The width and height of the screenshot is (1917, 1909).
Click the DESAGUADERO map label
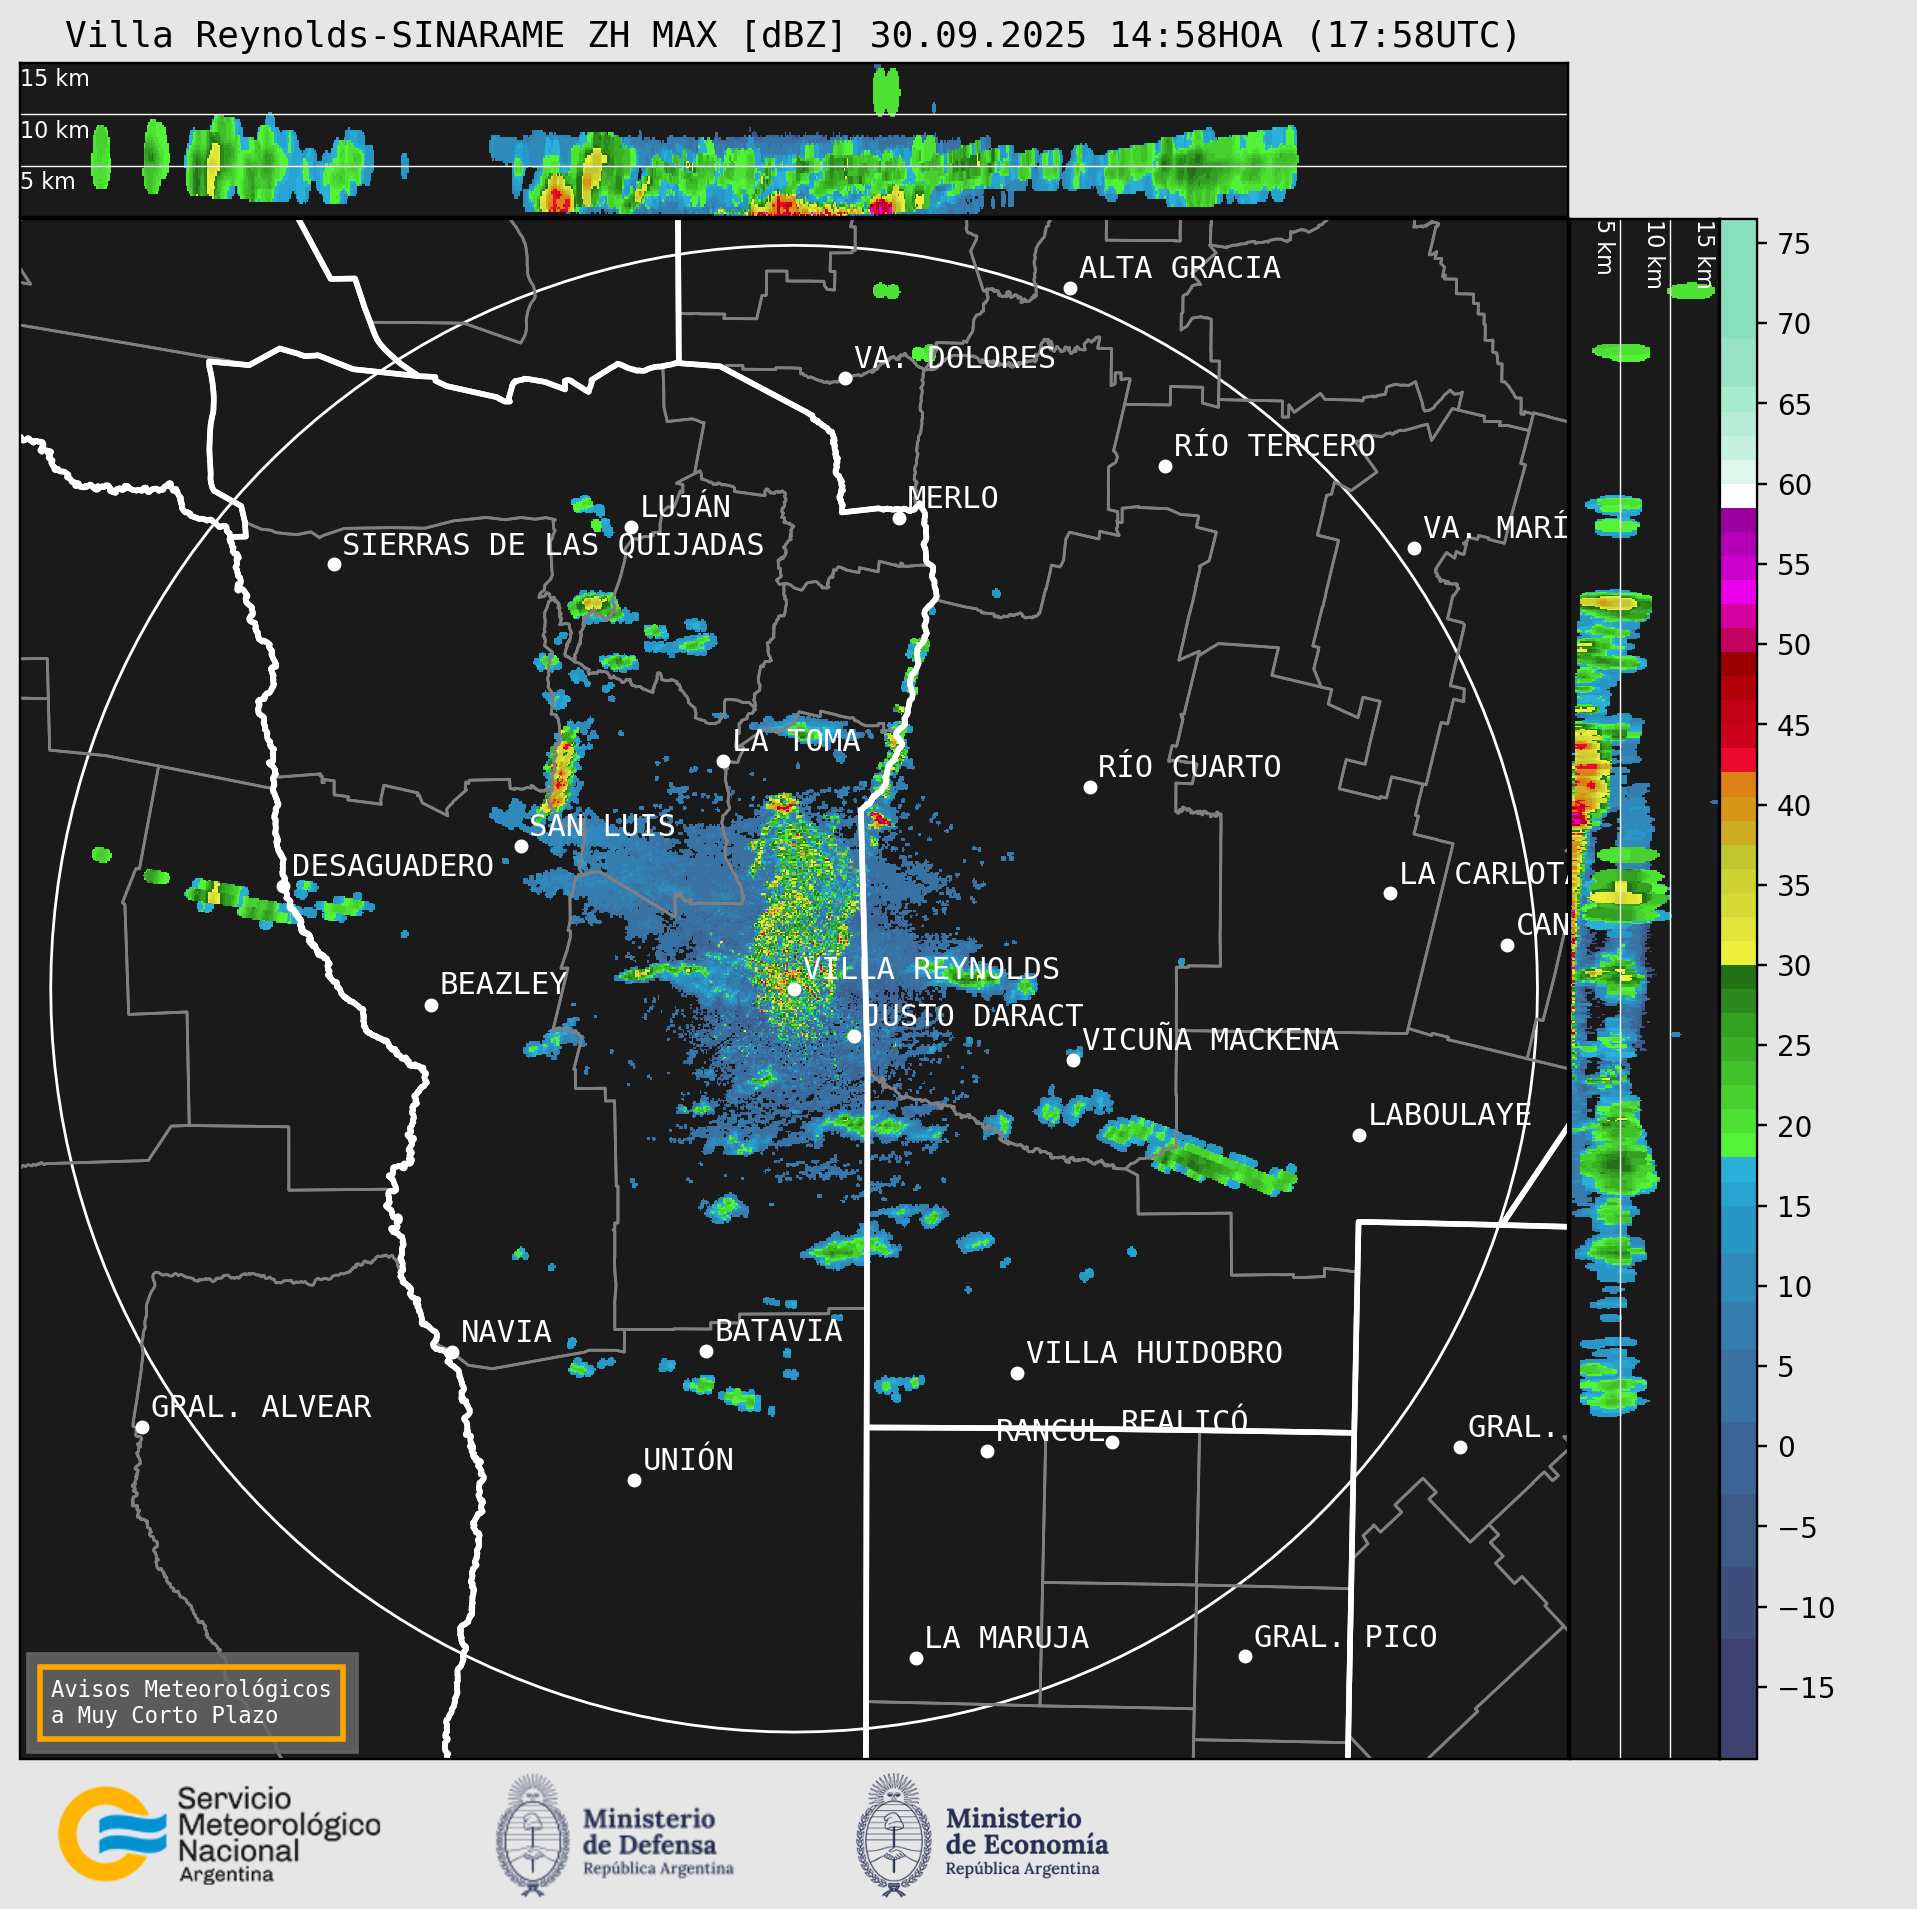393,866
